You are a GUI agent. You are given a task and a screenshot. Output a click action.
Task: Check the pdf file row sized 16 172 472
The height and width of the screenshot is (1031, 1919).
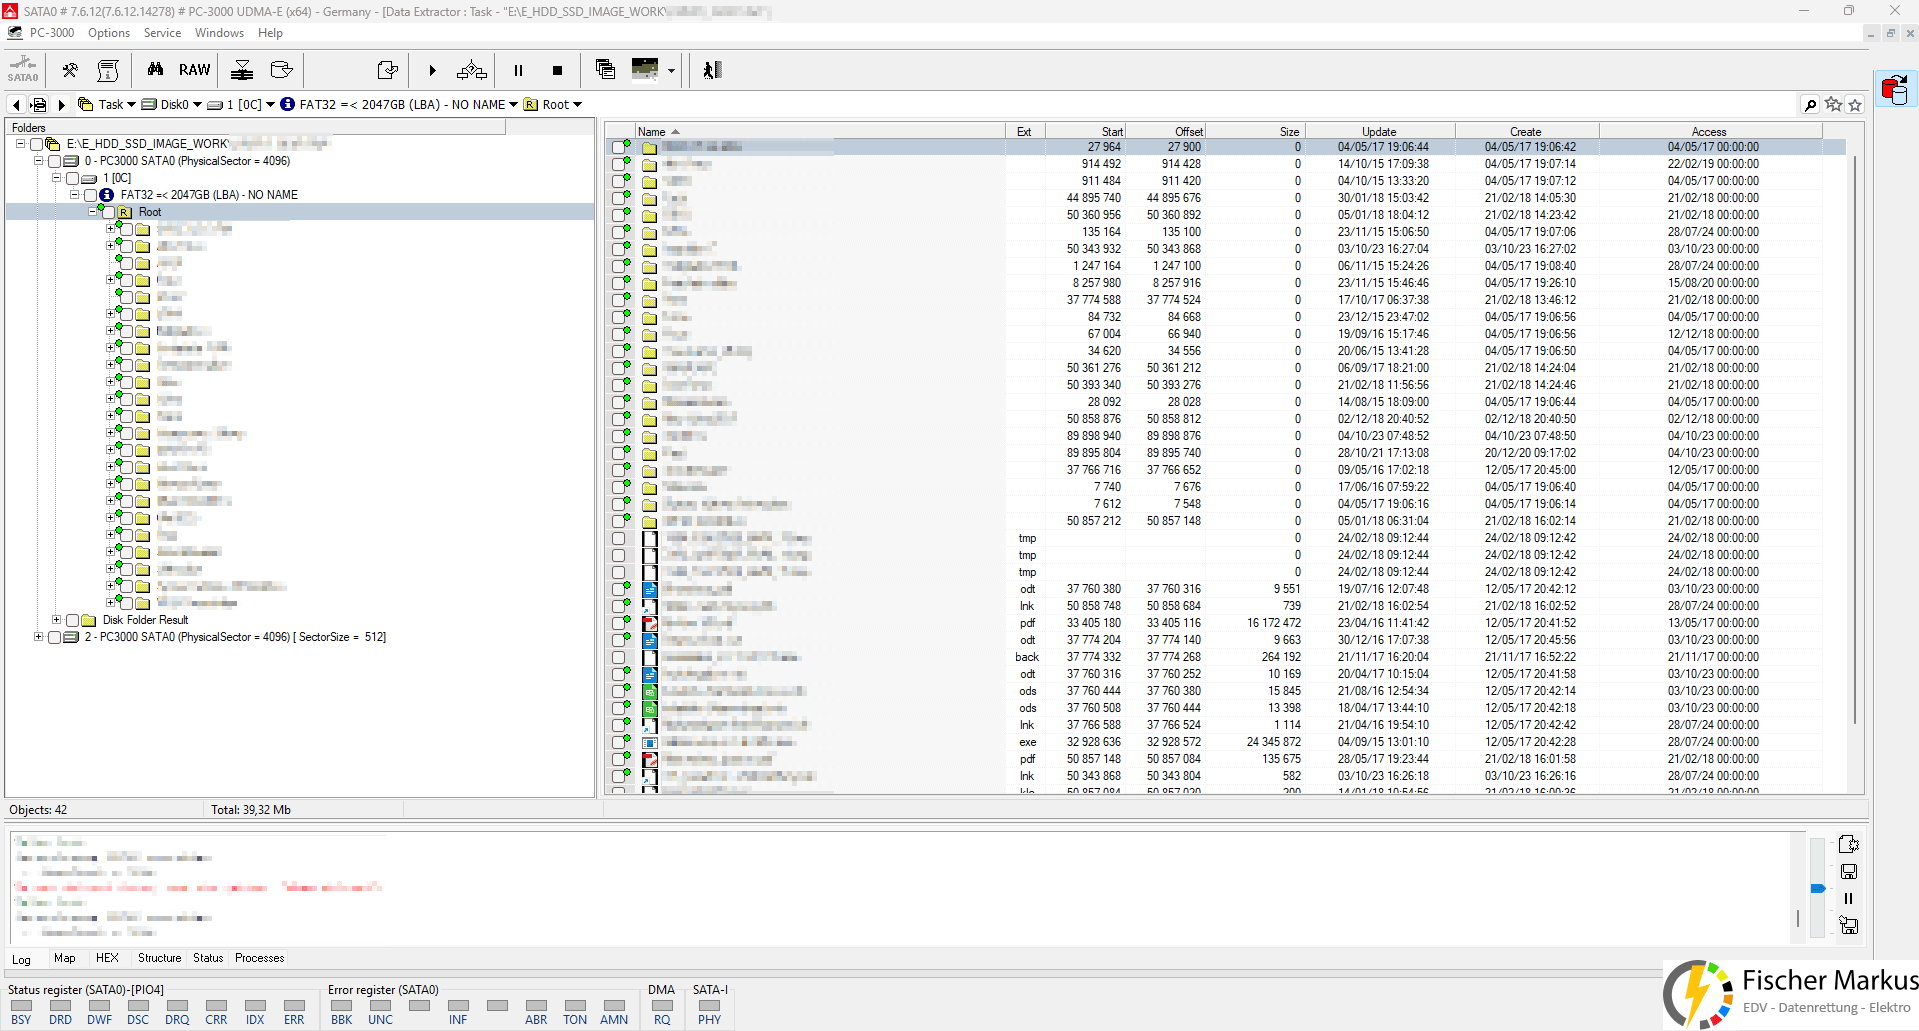click(x=618, y=623)
